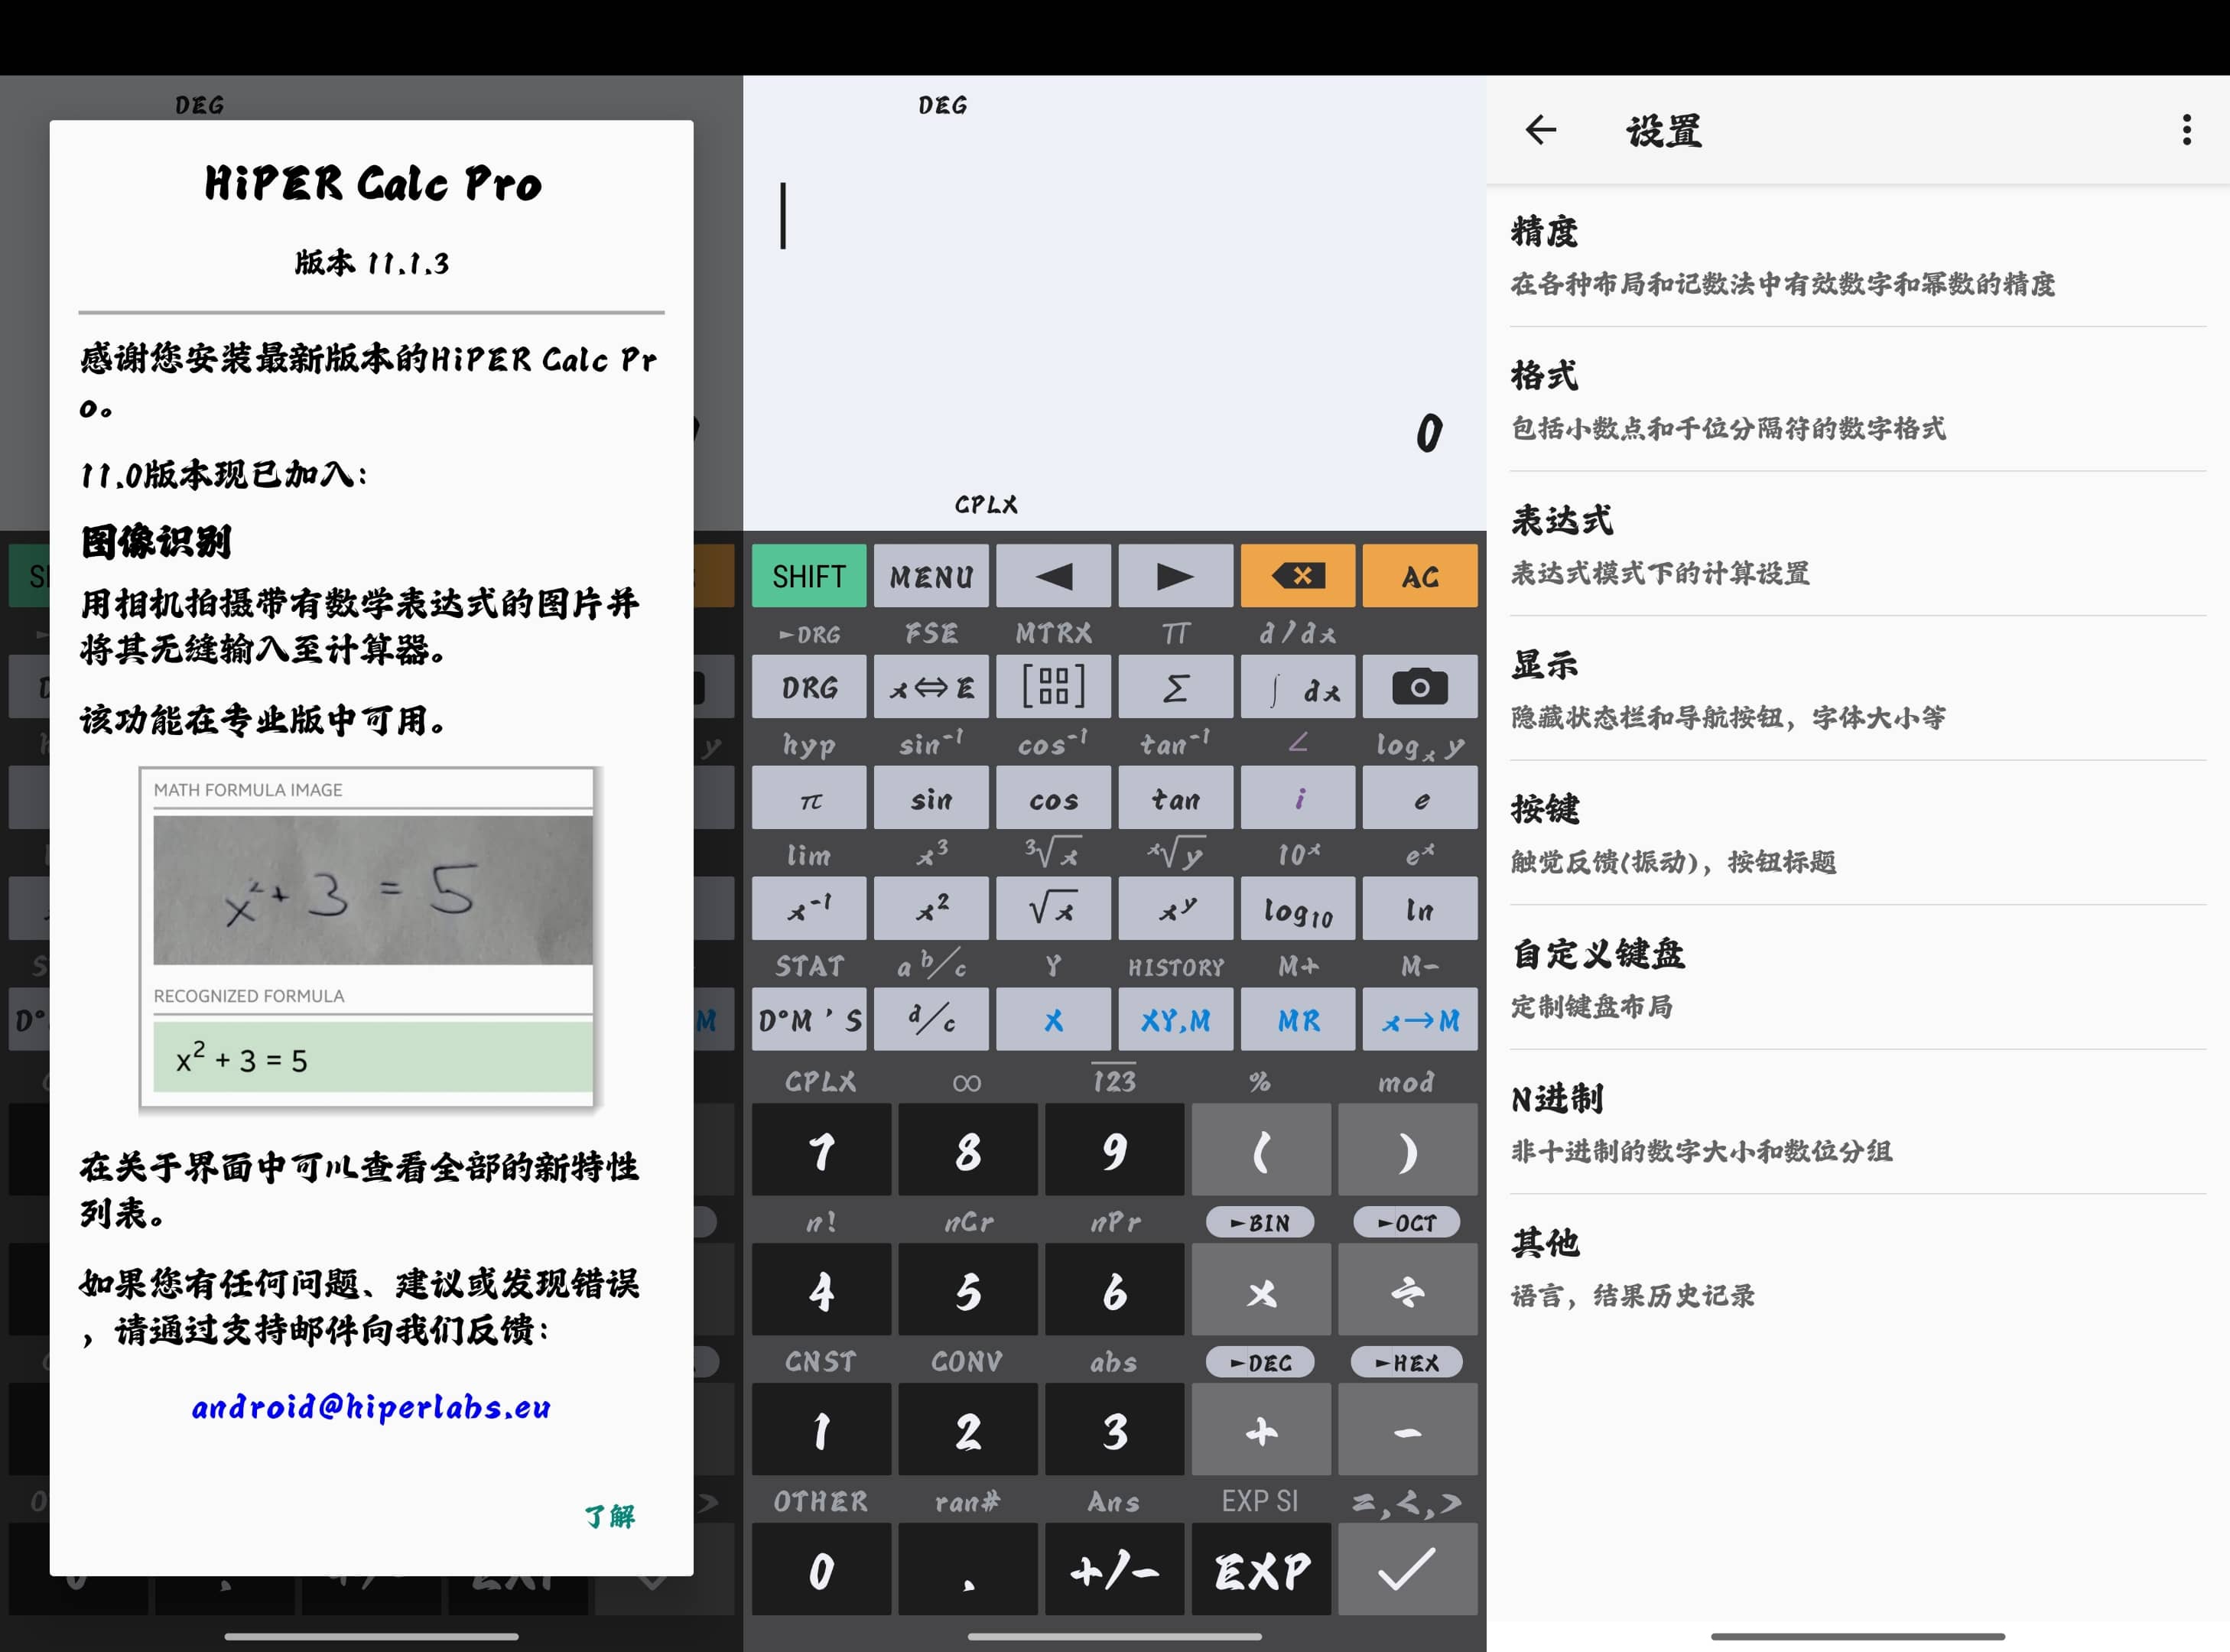Image resolution: width=2230 pixels, height=1652 pixels.
Task: Convert to hexadecimal with the HEX pill
Action: [x=1406, y=1363]
